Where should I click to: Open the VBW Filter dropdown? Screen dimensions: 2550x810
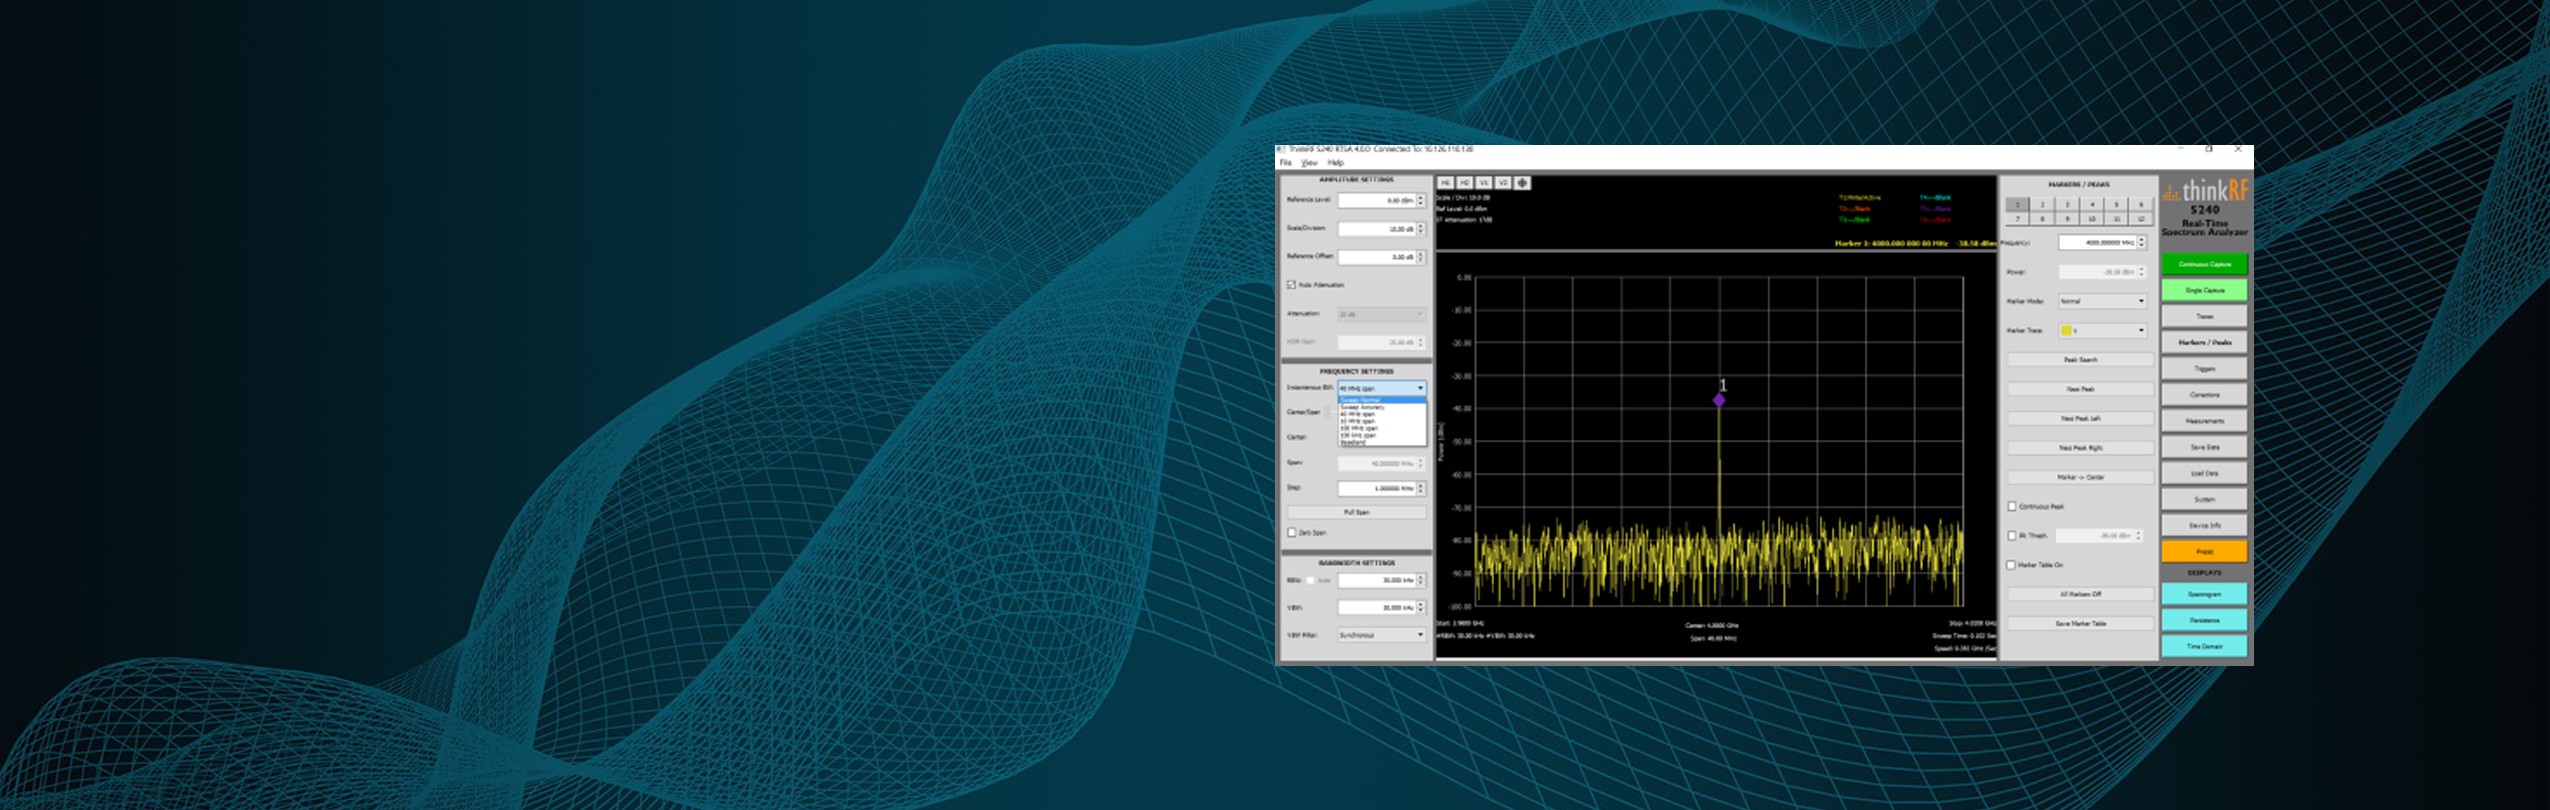1381,635
